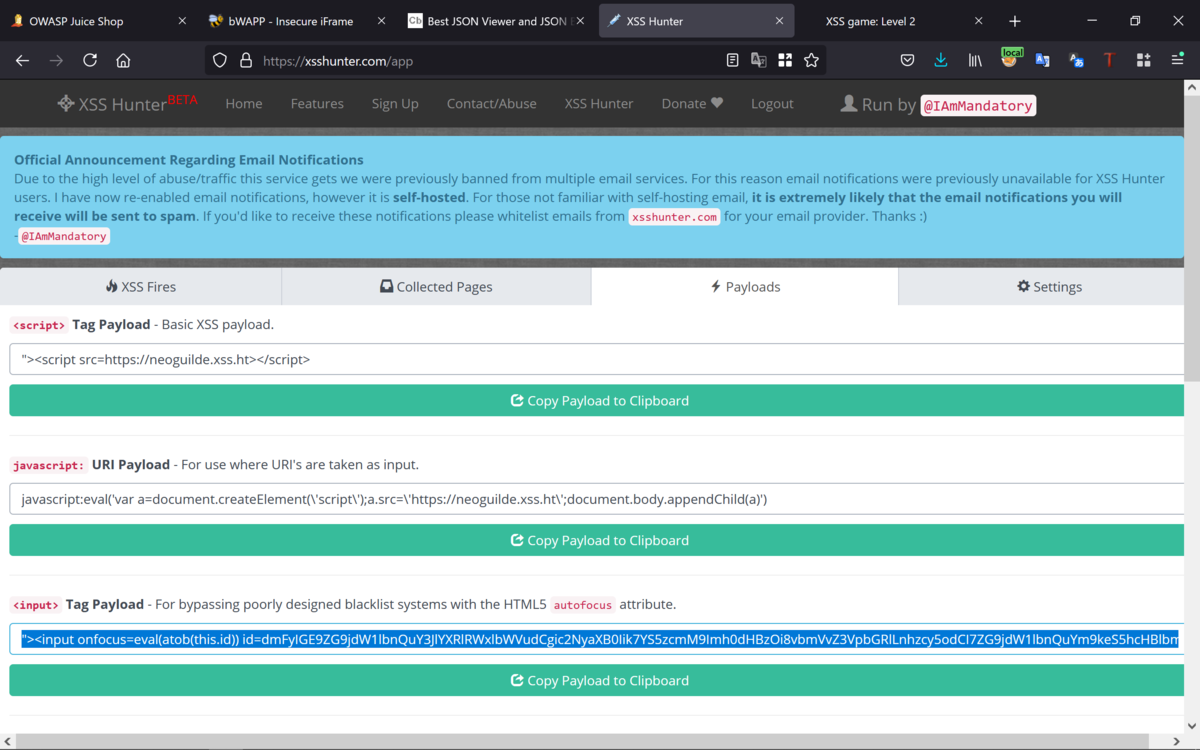
Task: Copy the input tag payload to clipboard
Action: [597, 680]
